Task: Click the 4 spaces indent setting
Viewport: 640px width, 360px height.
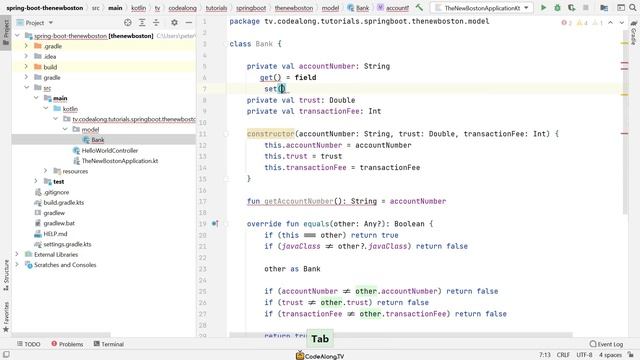Action: 610,355
